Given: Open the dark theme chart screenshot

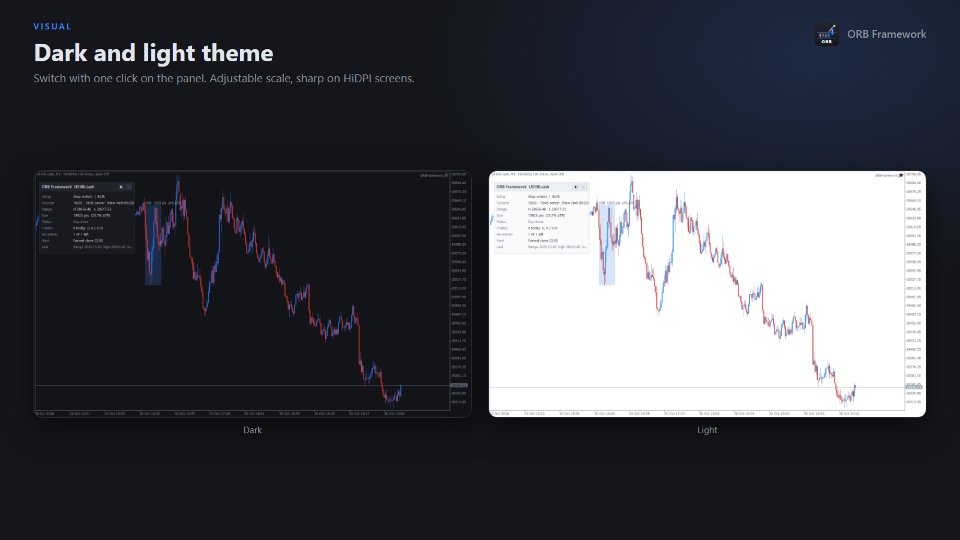Looking at the screenshot, I should 252,294.
